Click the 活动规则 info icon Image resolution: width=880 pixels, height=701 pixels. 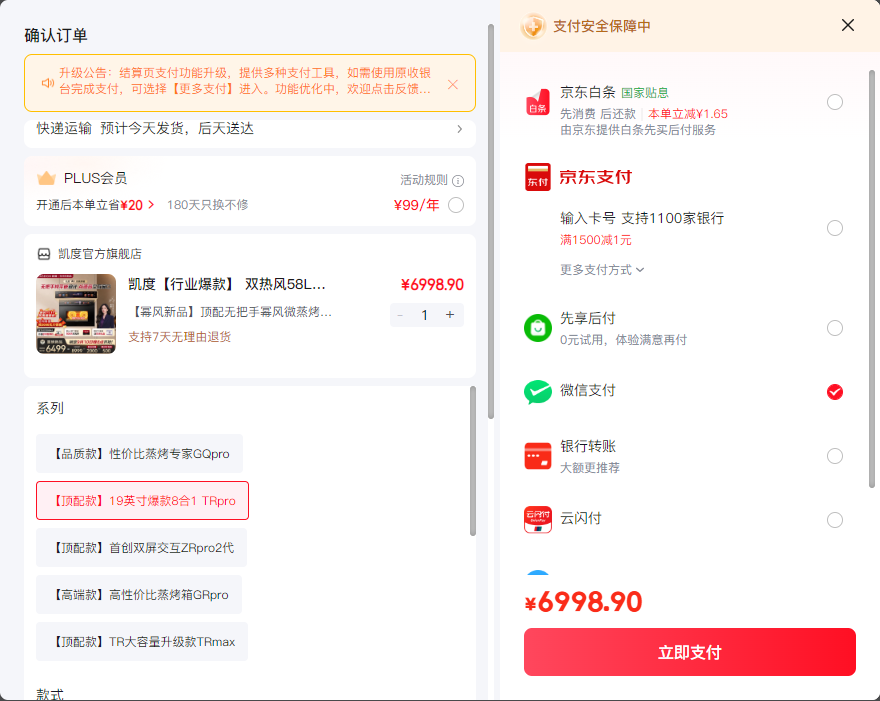point(458,181)
